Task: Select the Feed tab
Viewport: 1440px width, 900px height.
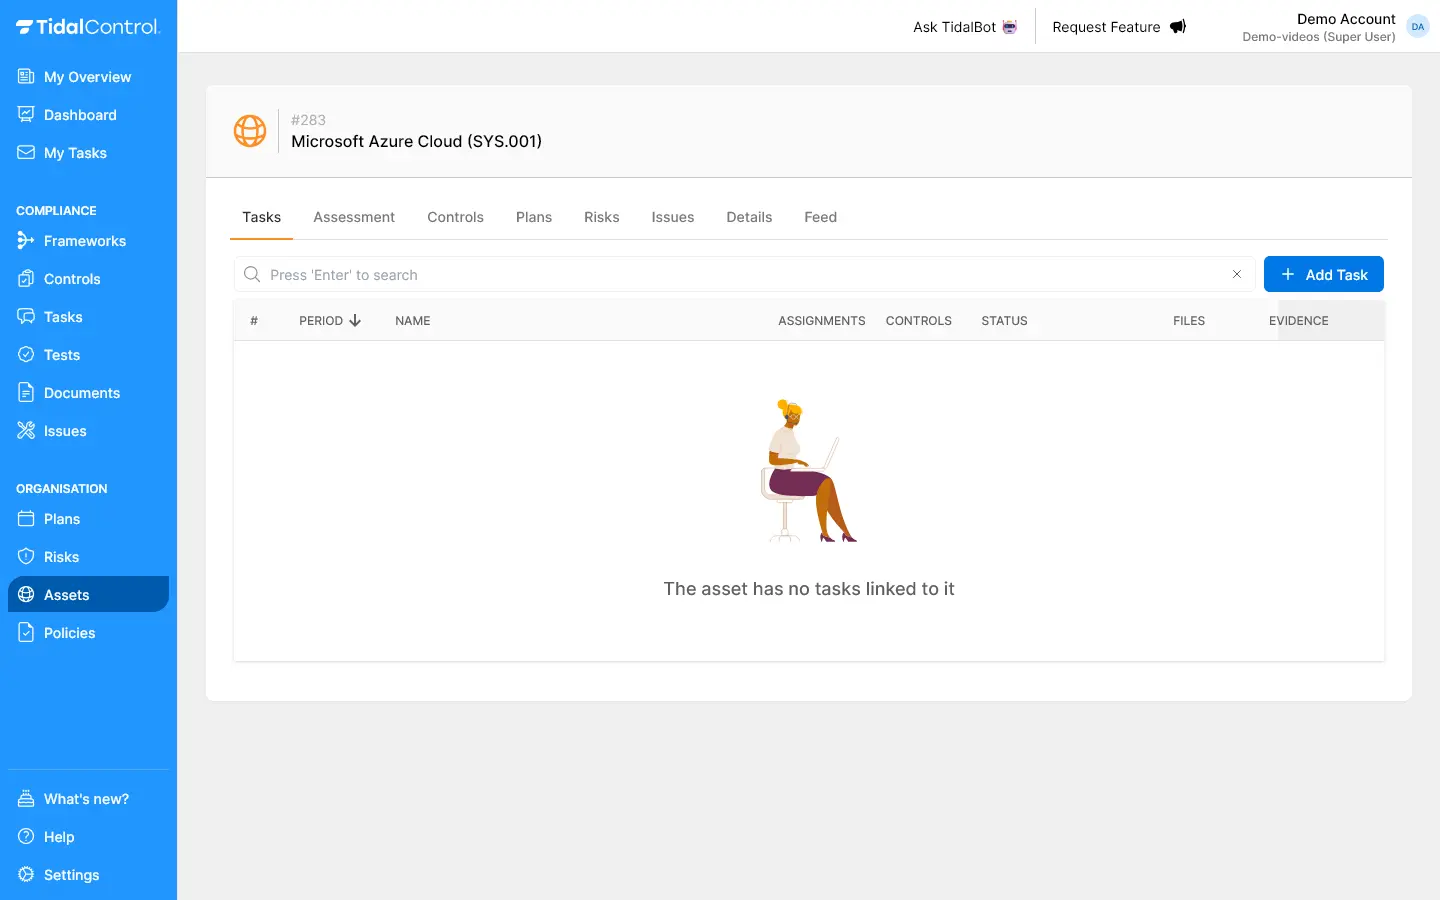Action: coord(820,217)
